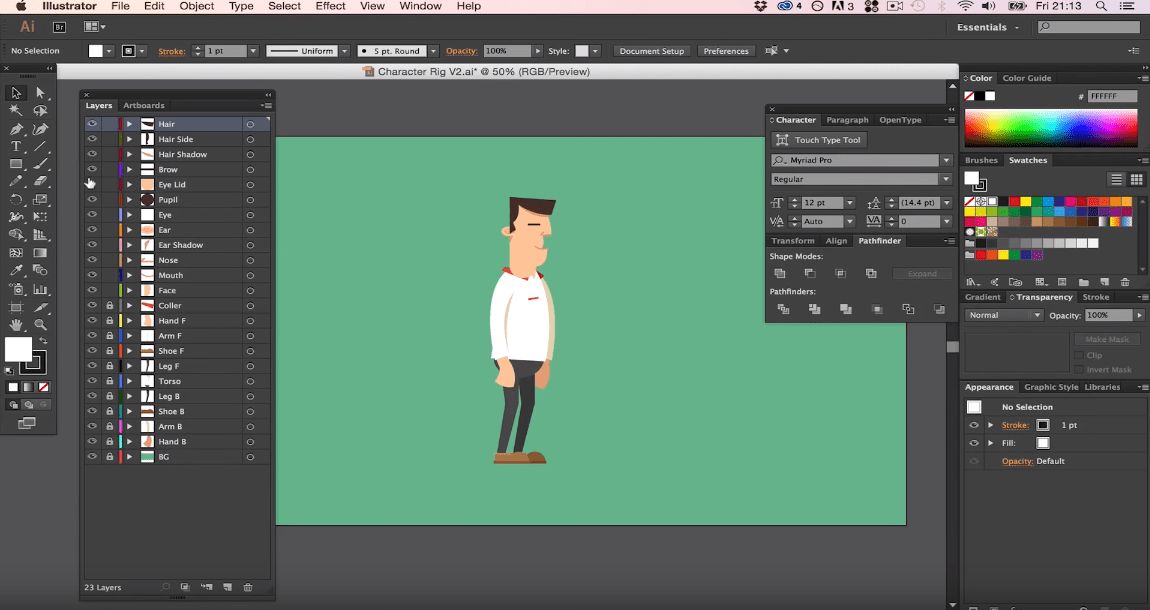Select the Direct Selection tool
Image resolution: width=1150 pixels, height=610 pixels.
40,93
